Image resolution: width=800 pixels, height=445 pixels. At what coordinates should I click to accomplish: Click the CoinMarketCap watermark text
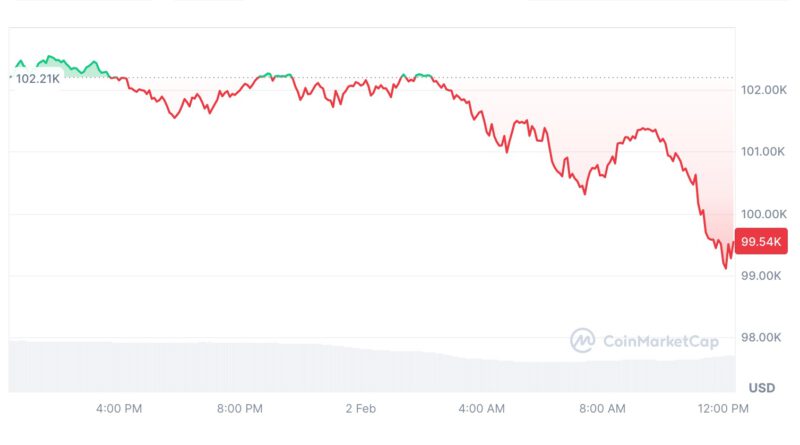click(660, 341)
